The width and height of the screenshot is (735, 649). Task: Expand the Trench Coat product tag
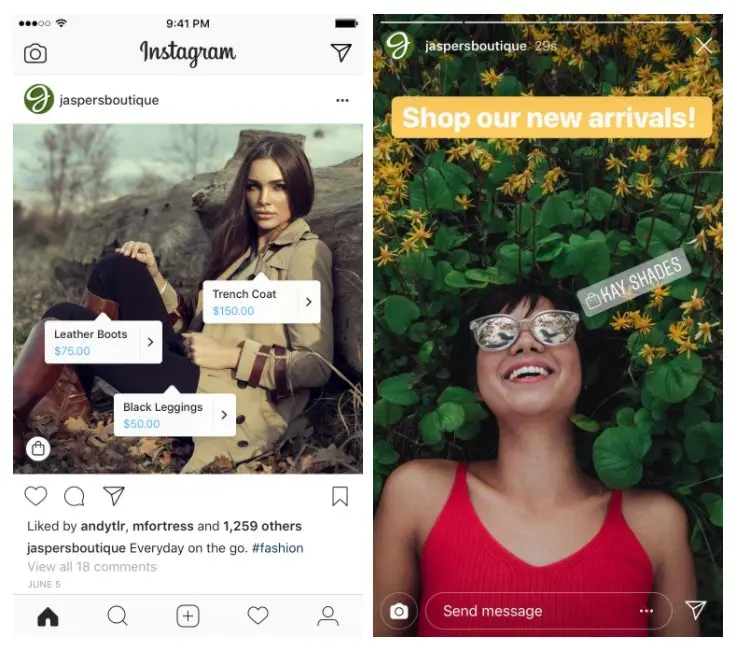click(x=262, y=302)
